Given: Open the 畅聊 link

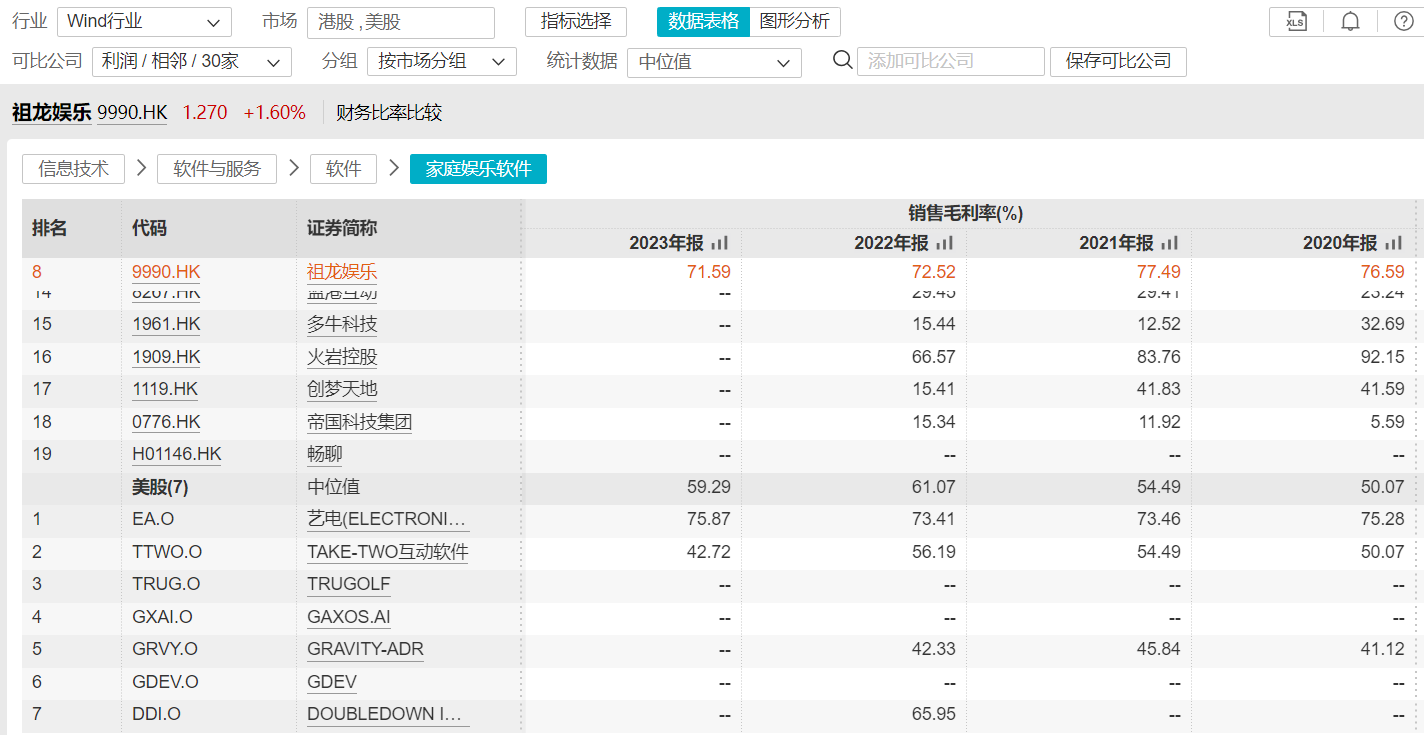Looking at the screenshot, I should click(x=324, y=454).
